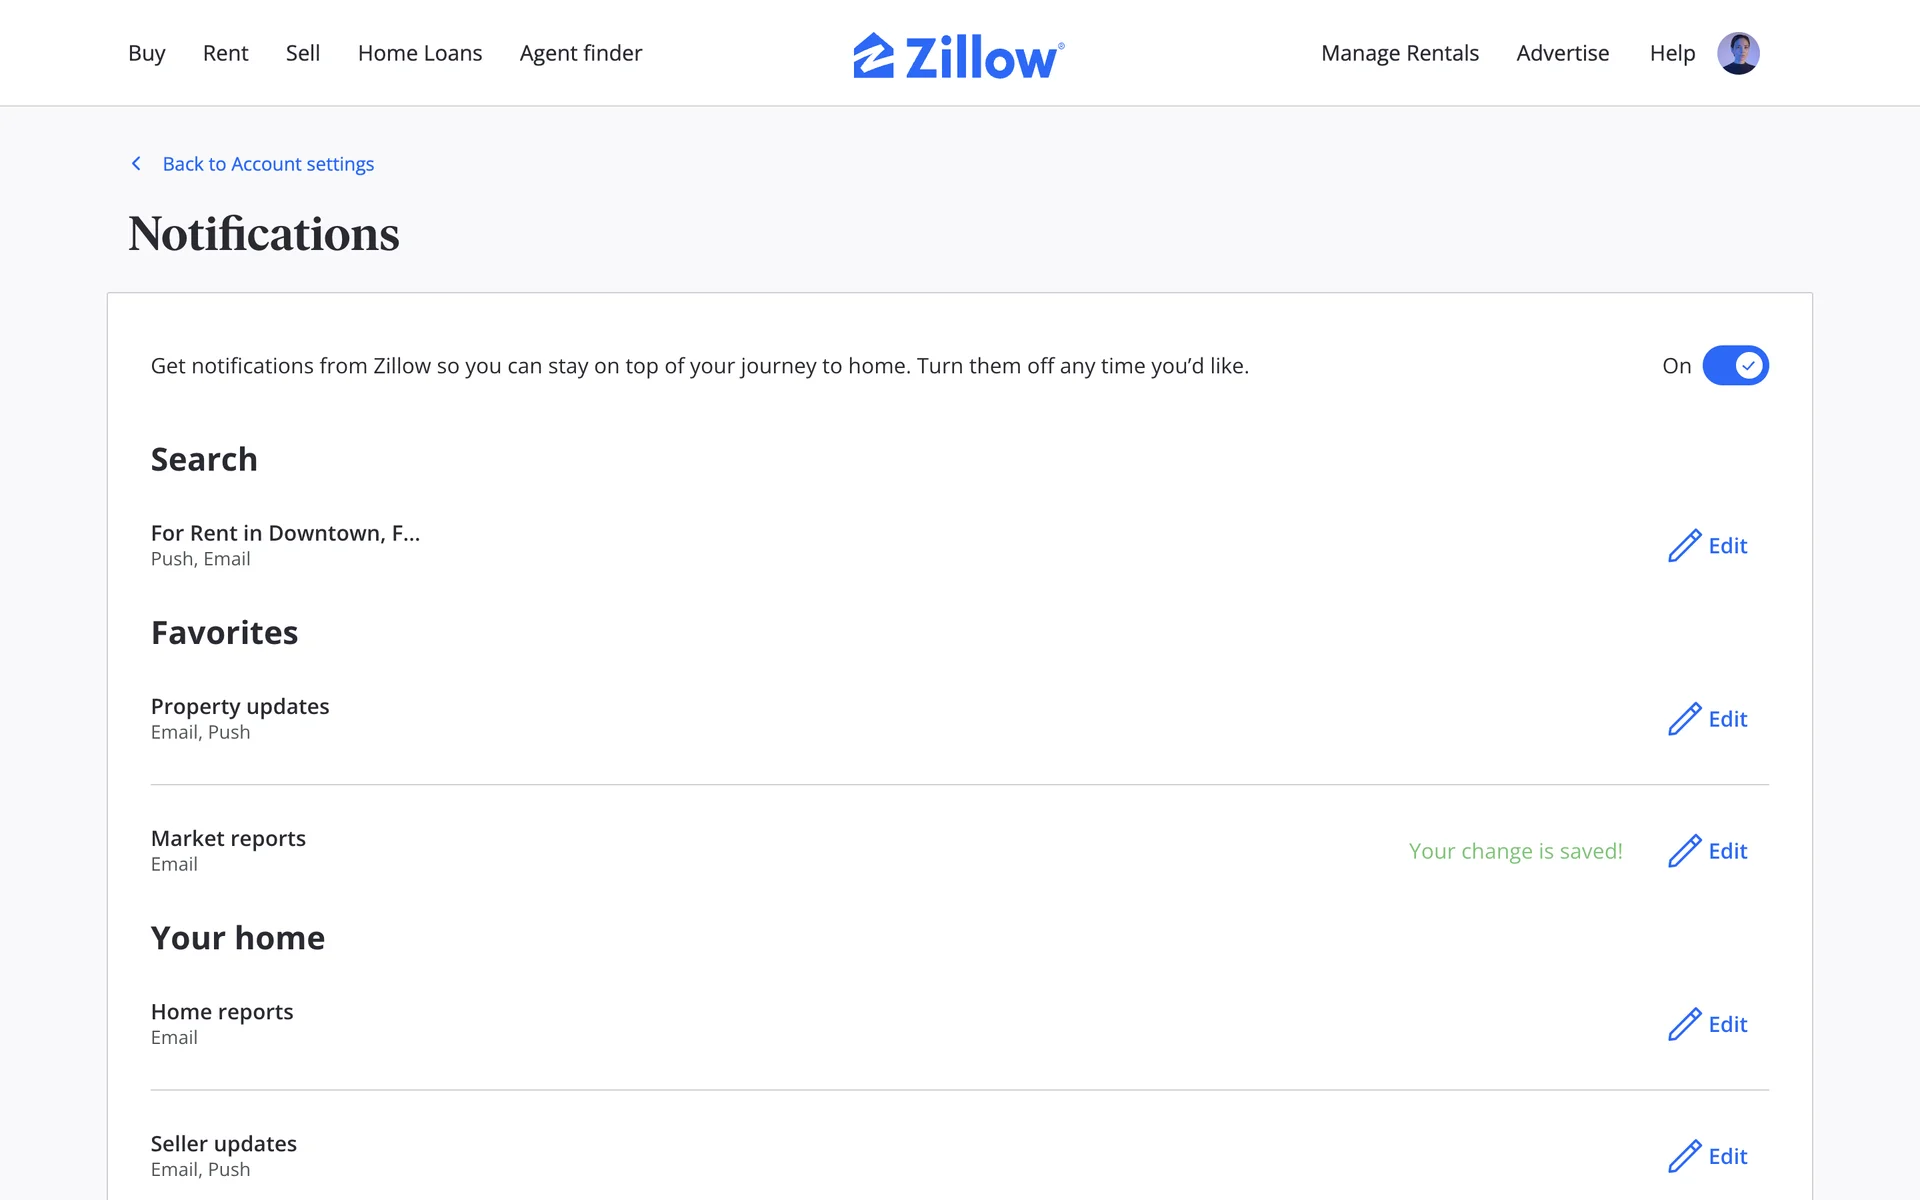Click the Advertise link
The height and width of the screenshot is (1200, 1920).
1562,53
